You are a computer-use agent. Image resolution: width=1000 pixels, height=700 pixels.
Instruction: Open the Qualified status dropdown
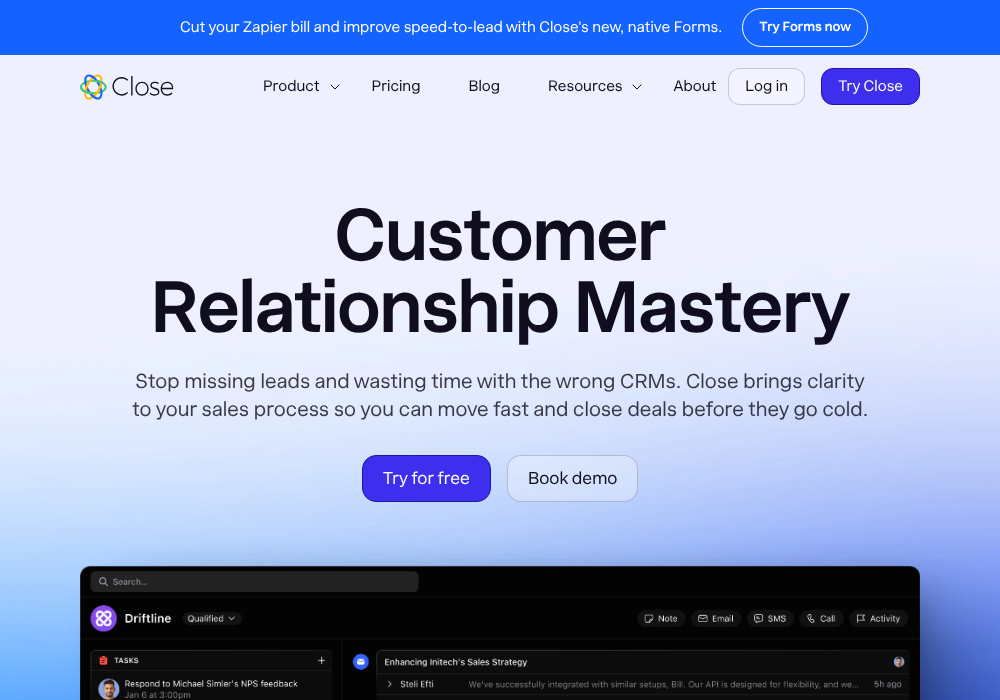pos(211,619)
